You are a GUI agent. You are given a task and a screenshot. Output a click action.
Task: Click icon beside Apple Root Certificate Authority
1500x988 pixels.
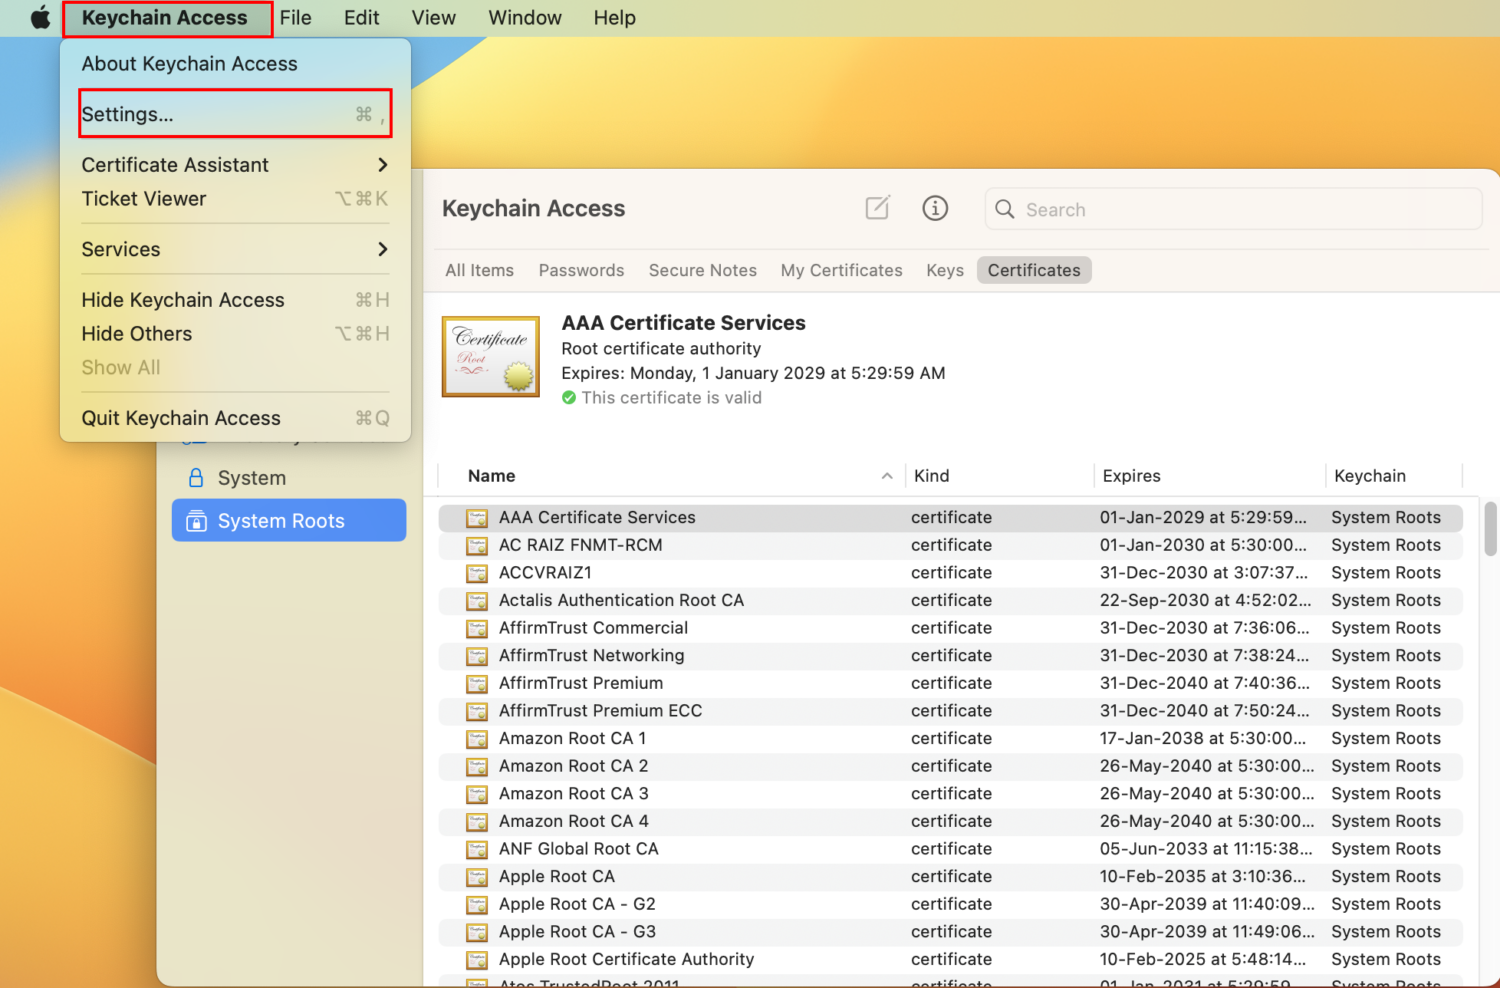tap(477, 960)
